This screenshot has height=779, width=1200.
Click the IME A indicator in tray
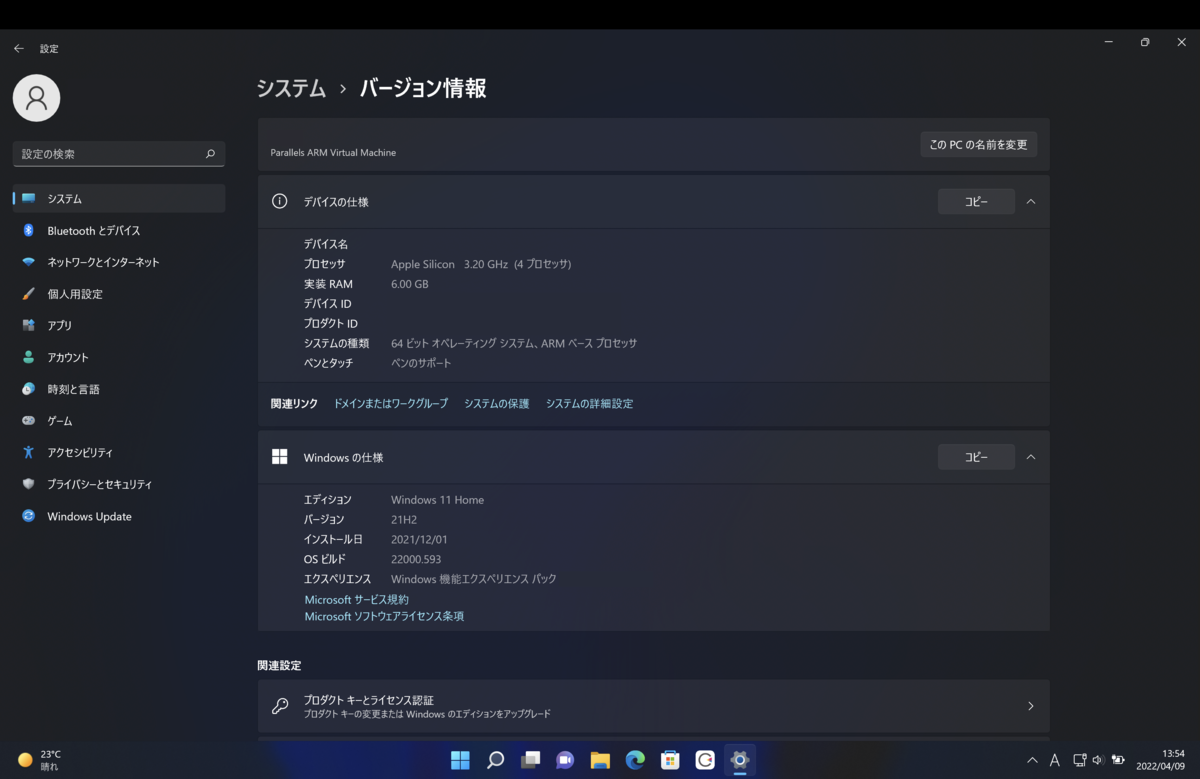click(x=1055, y=761)
